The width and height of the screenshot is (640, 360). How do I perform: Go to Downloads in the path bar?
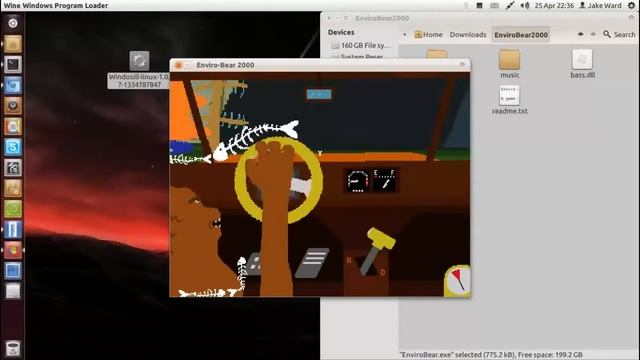(x=468, y=35)
